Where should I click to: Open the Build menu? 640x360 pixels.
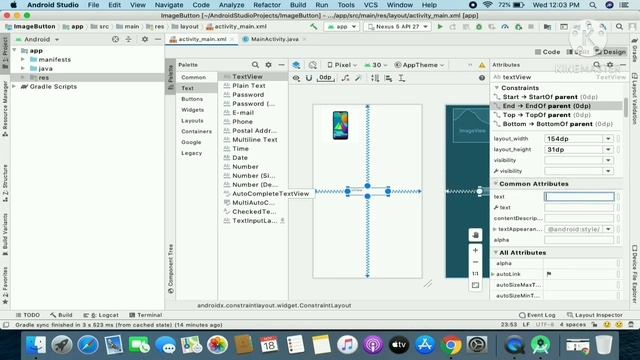pos(298,5)
